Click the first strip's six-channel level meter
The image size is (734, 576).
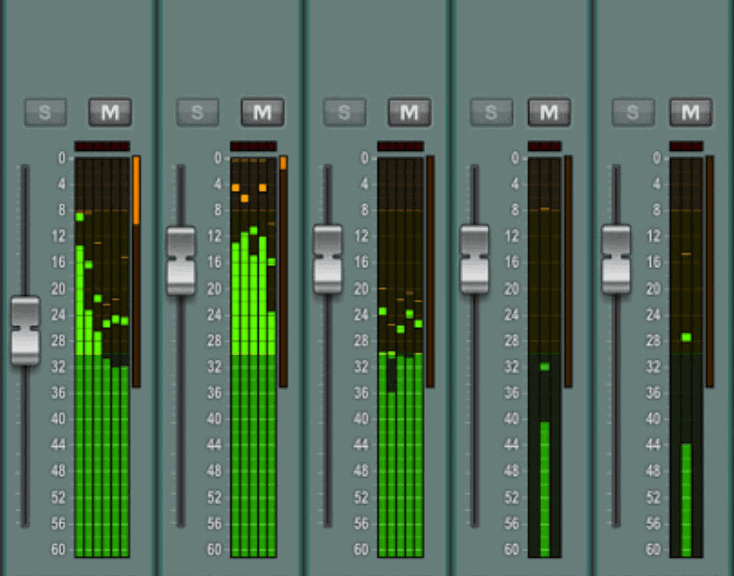102,357
